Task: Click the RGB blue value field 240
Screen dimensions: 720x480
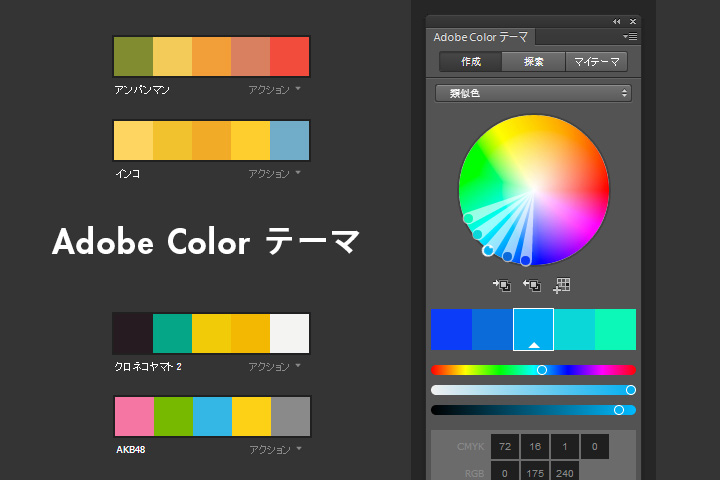Action: [x=565, y=471]
